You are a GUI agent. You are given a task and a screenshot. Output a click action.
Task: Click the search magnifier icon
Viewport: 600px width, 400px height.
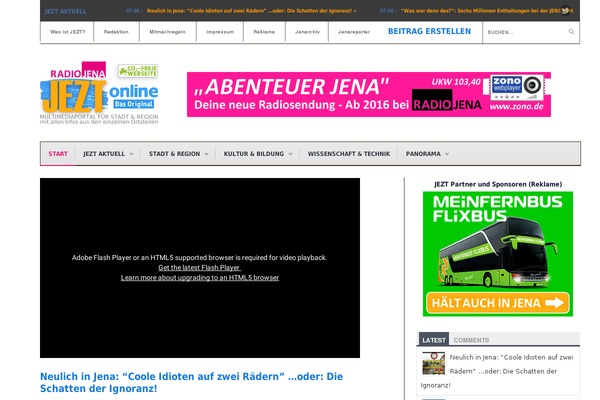coord(571,32)
